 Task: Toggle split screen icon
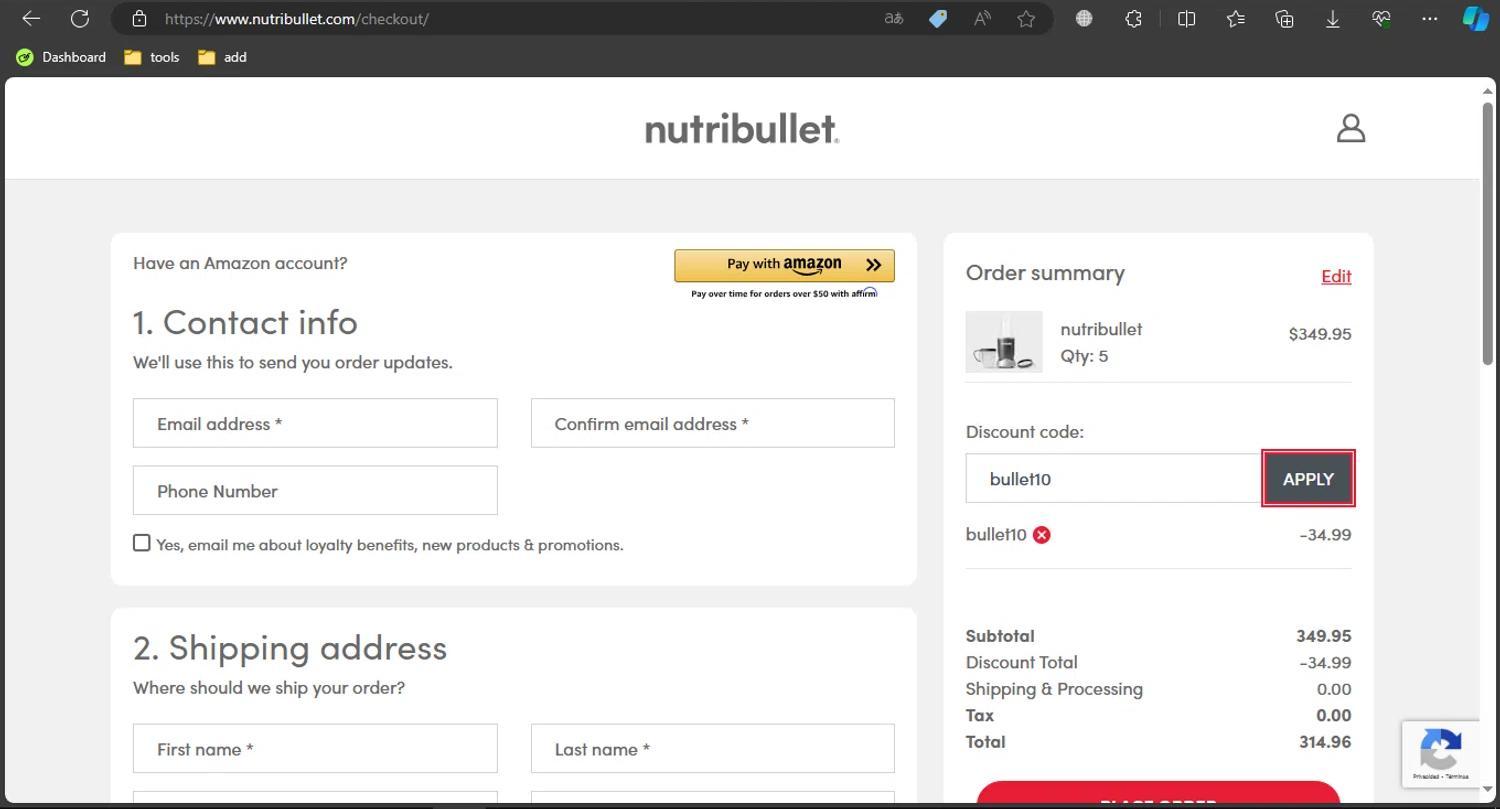(1187, 18)
